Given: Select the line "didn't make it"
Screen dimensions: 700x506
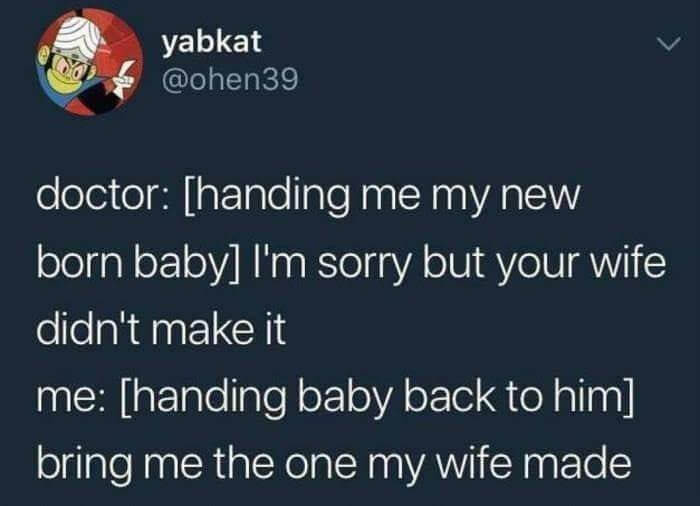Looking at the screenshot, I should [x=161, y=329].
